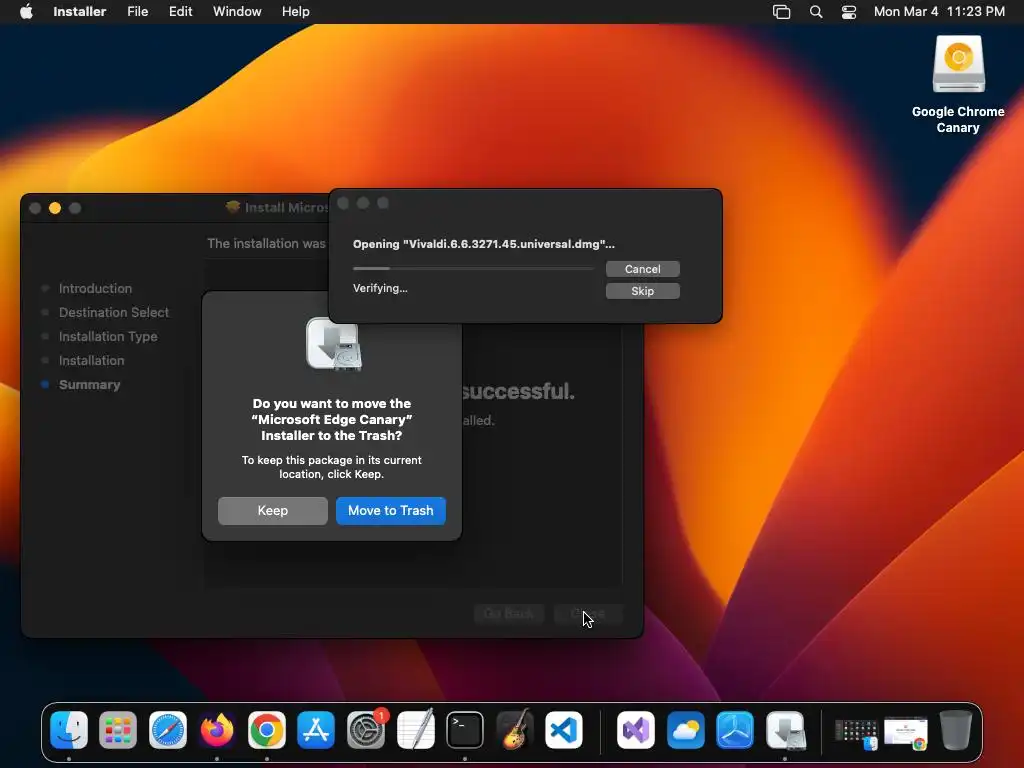Select the Introduction step in Installer sidebar
Image resolution: width=1024 pixels, height=768 pixels.
[x=95, y=289]
